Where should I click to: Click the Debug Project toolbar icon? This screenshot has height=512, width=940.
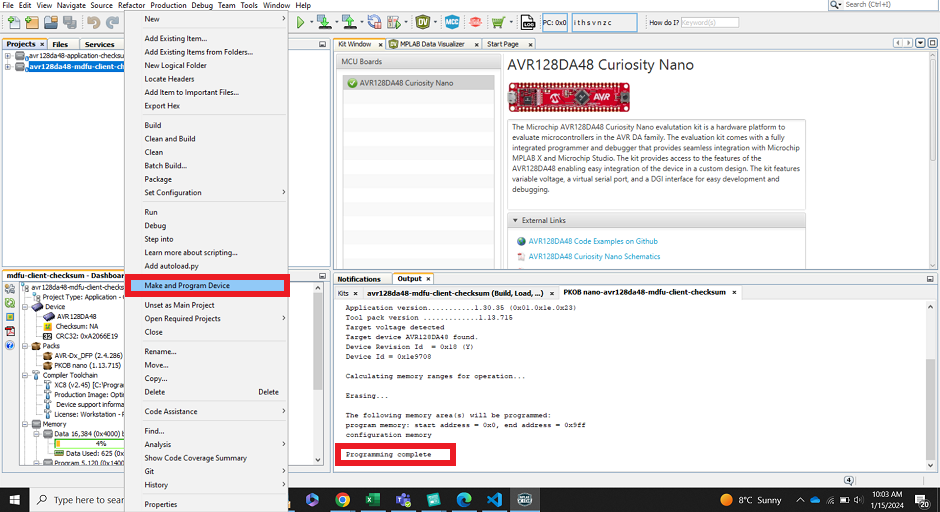coord(394,23)
